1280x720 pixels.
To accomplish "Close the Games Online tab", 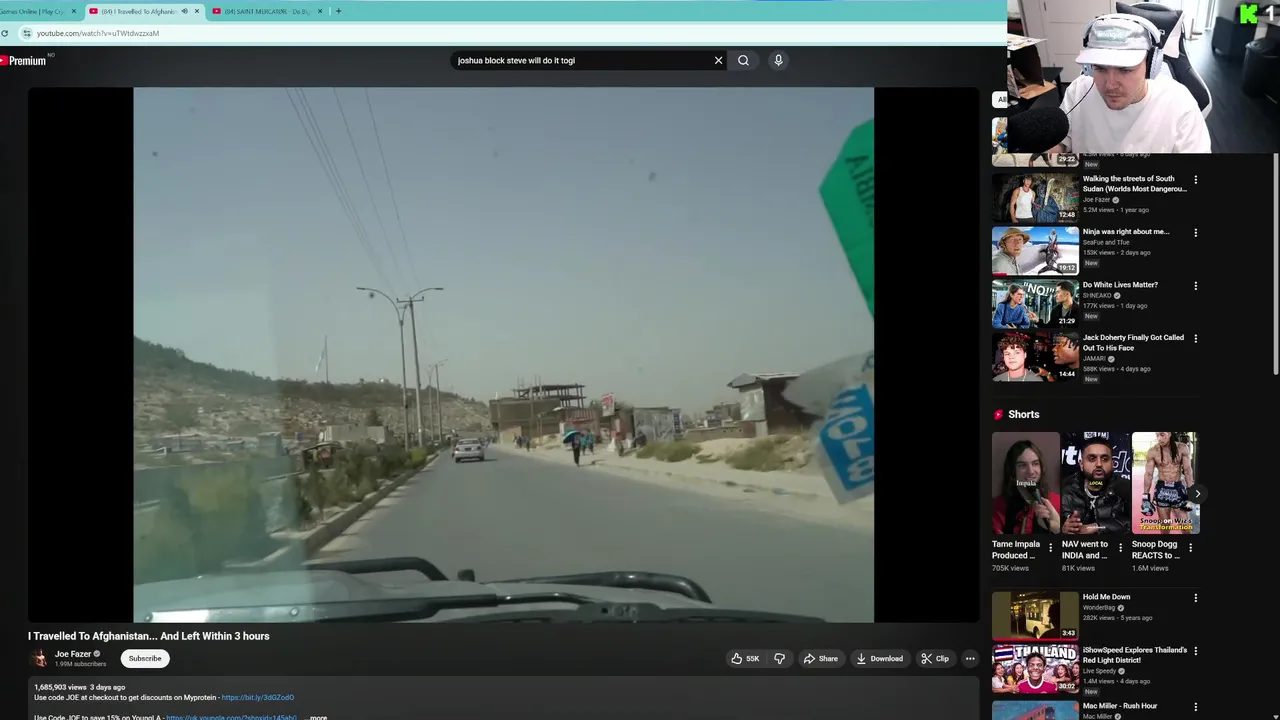I will tap(73, 11).
